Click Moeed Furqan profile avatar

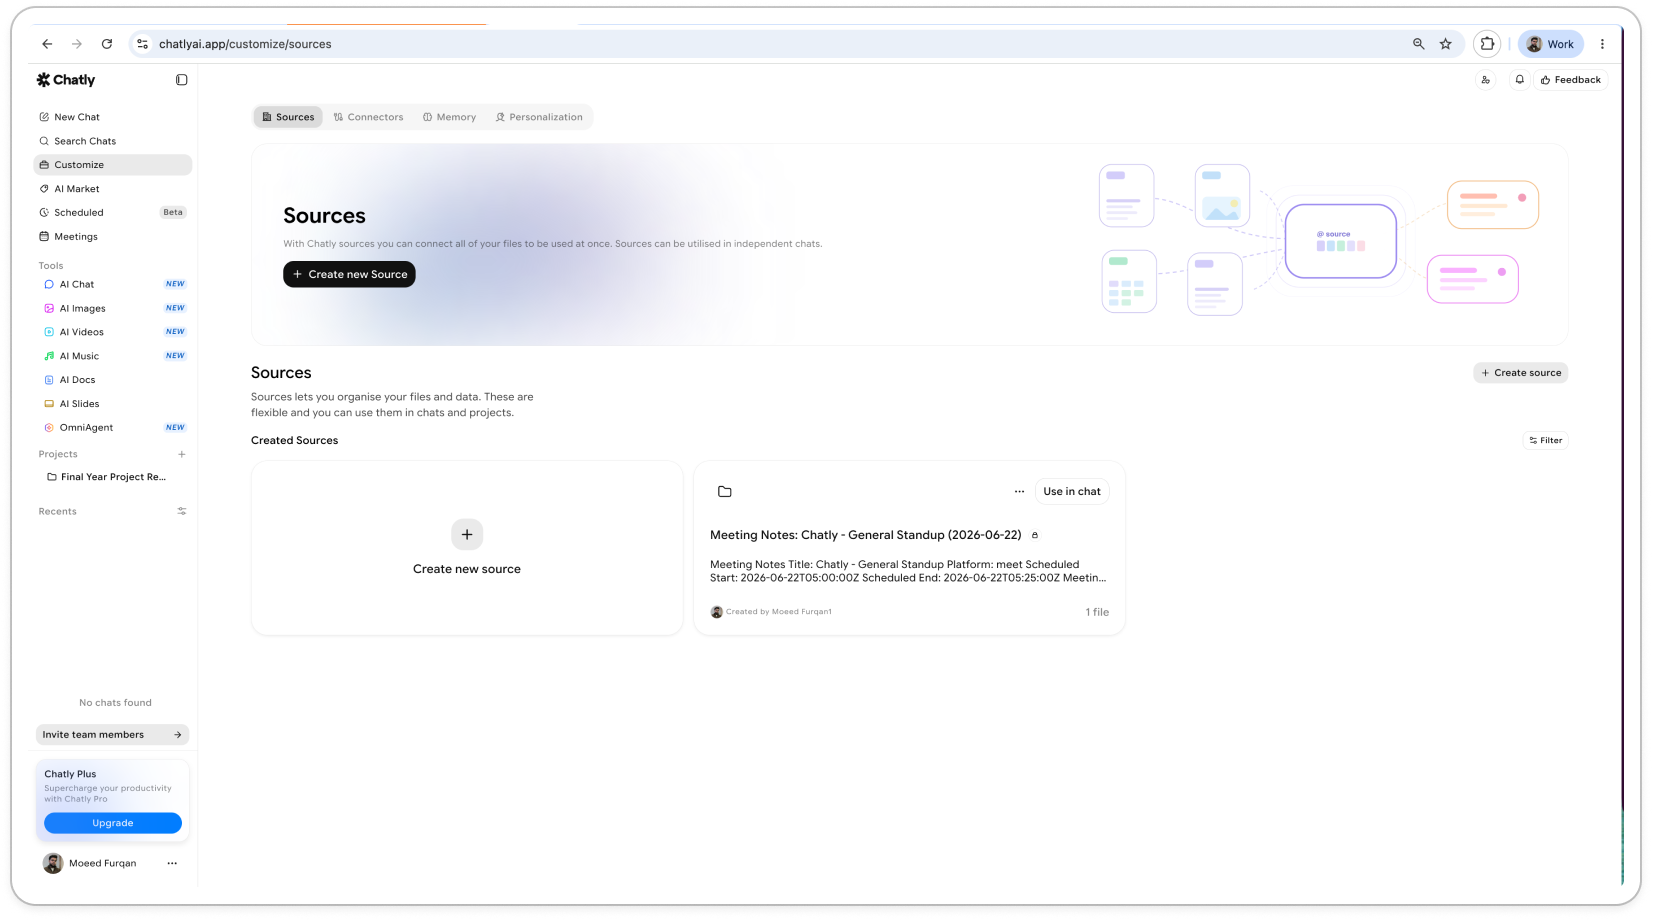pyautogui.click(x=53, y=863)
